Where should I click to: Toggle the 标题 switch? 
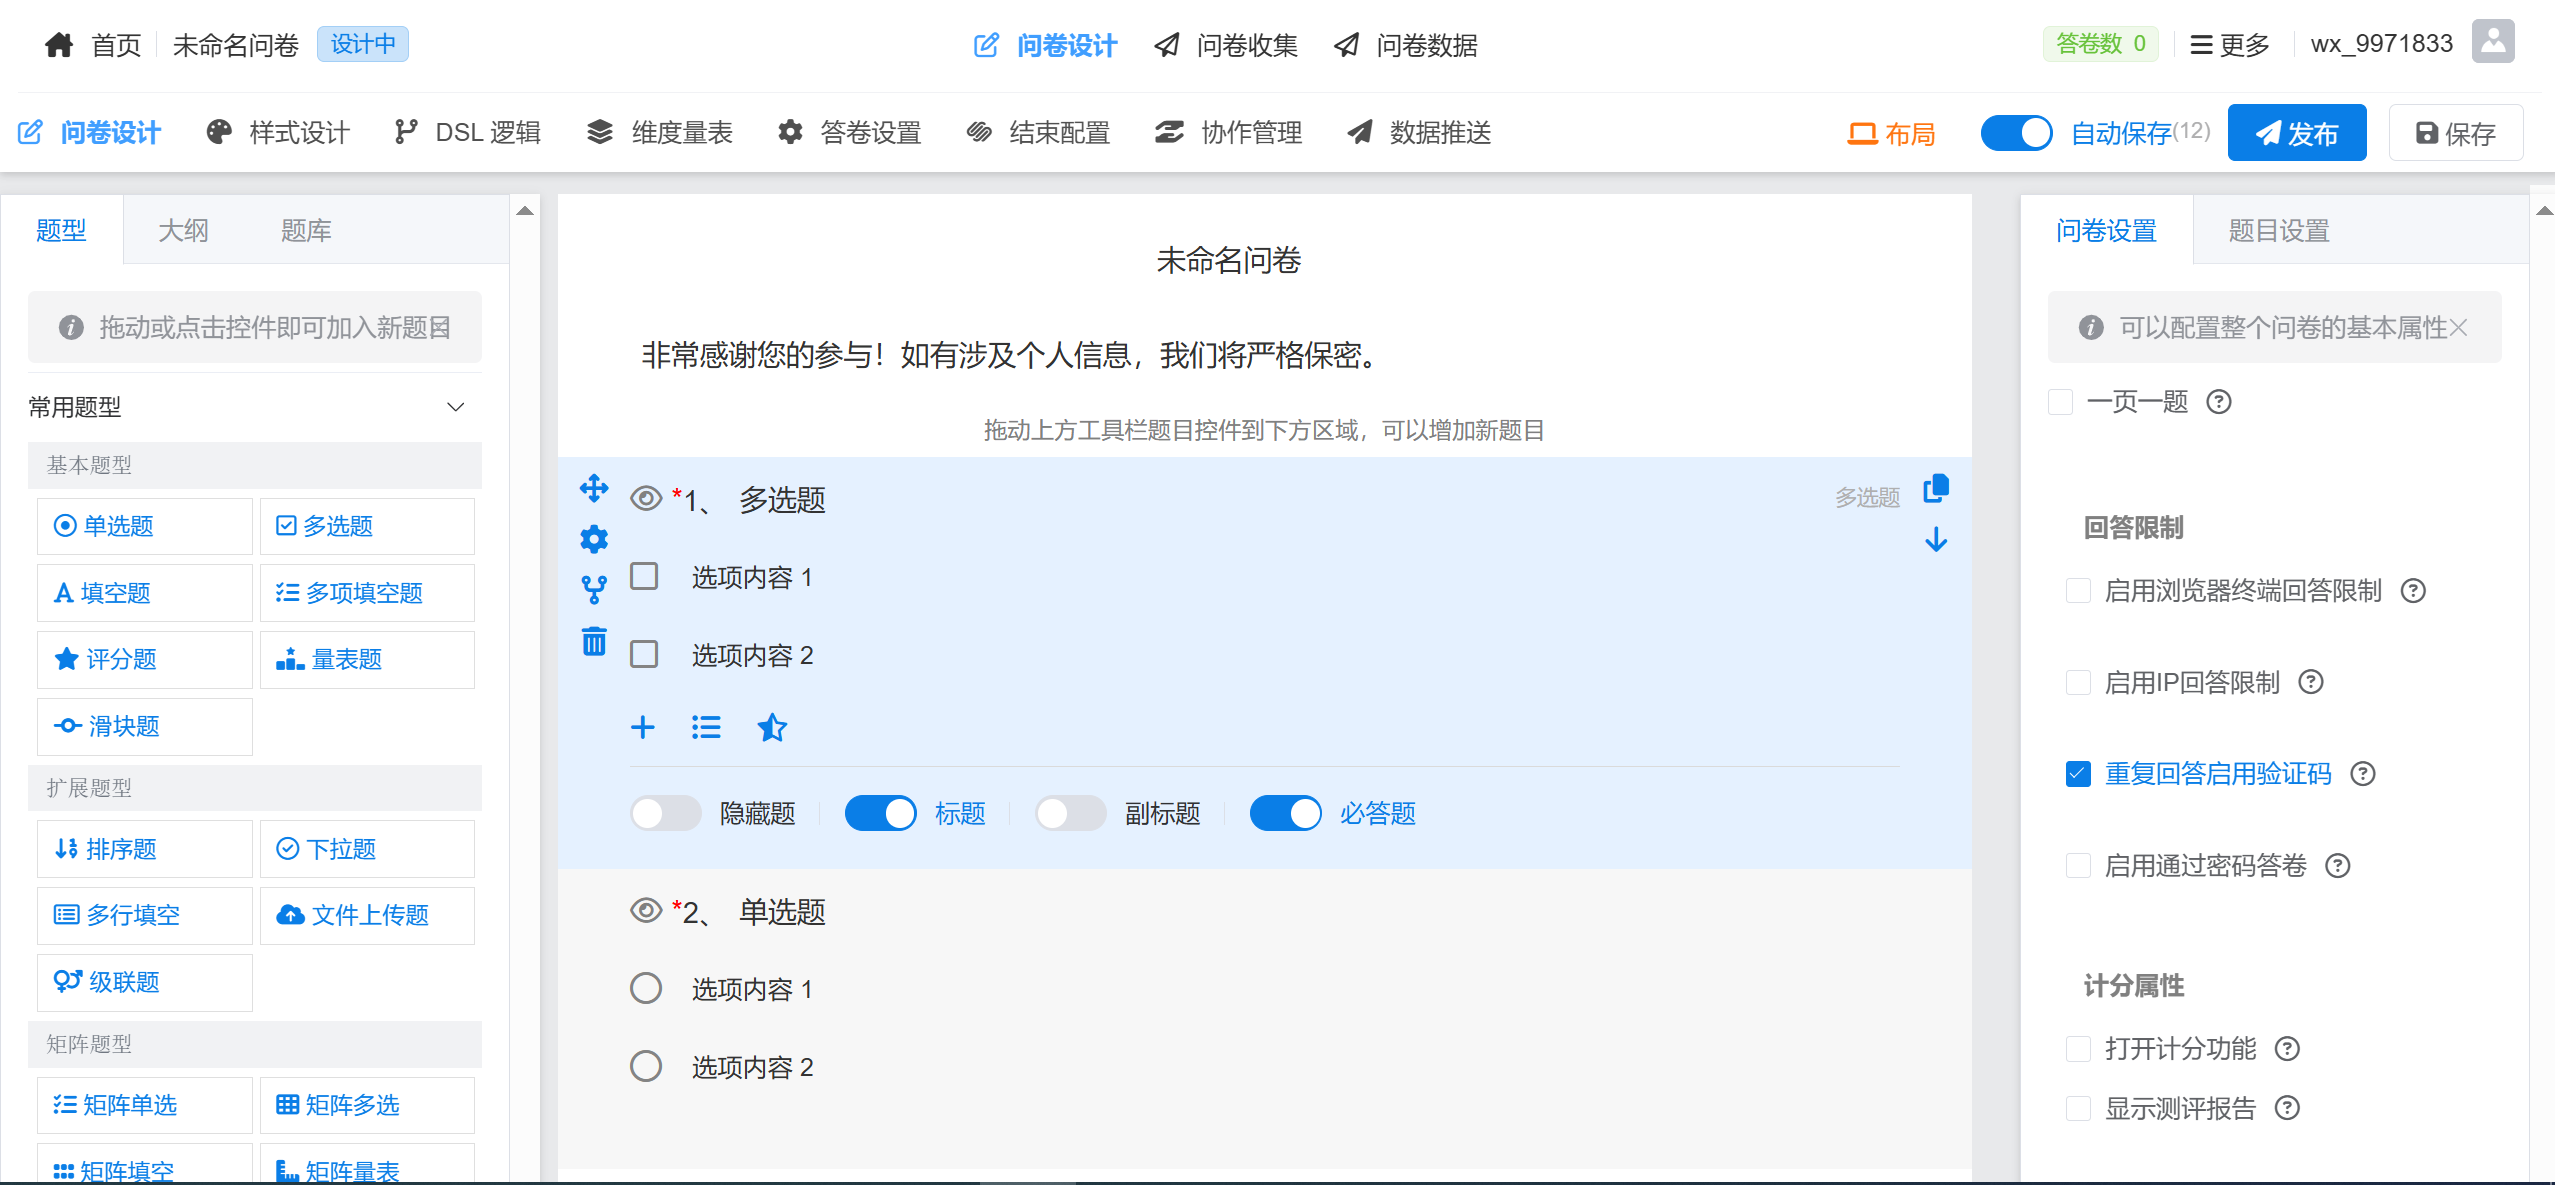point(881,813)
